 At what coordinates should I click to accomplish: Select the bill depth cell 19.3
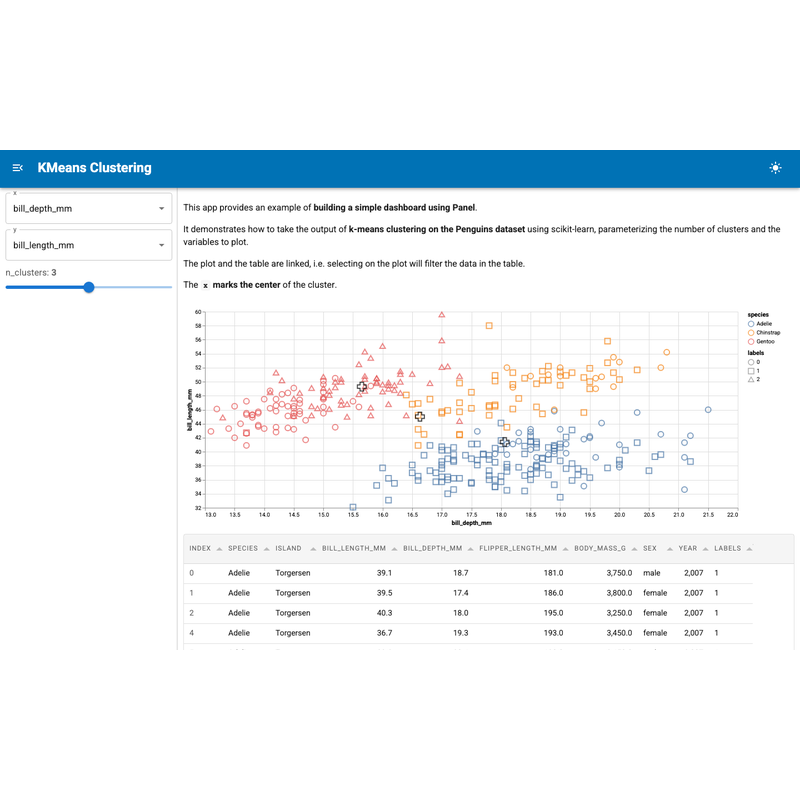point(461,633)
